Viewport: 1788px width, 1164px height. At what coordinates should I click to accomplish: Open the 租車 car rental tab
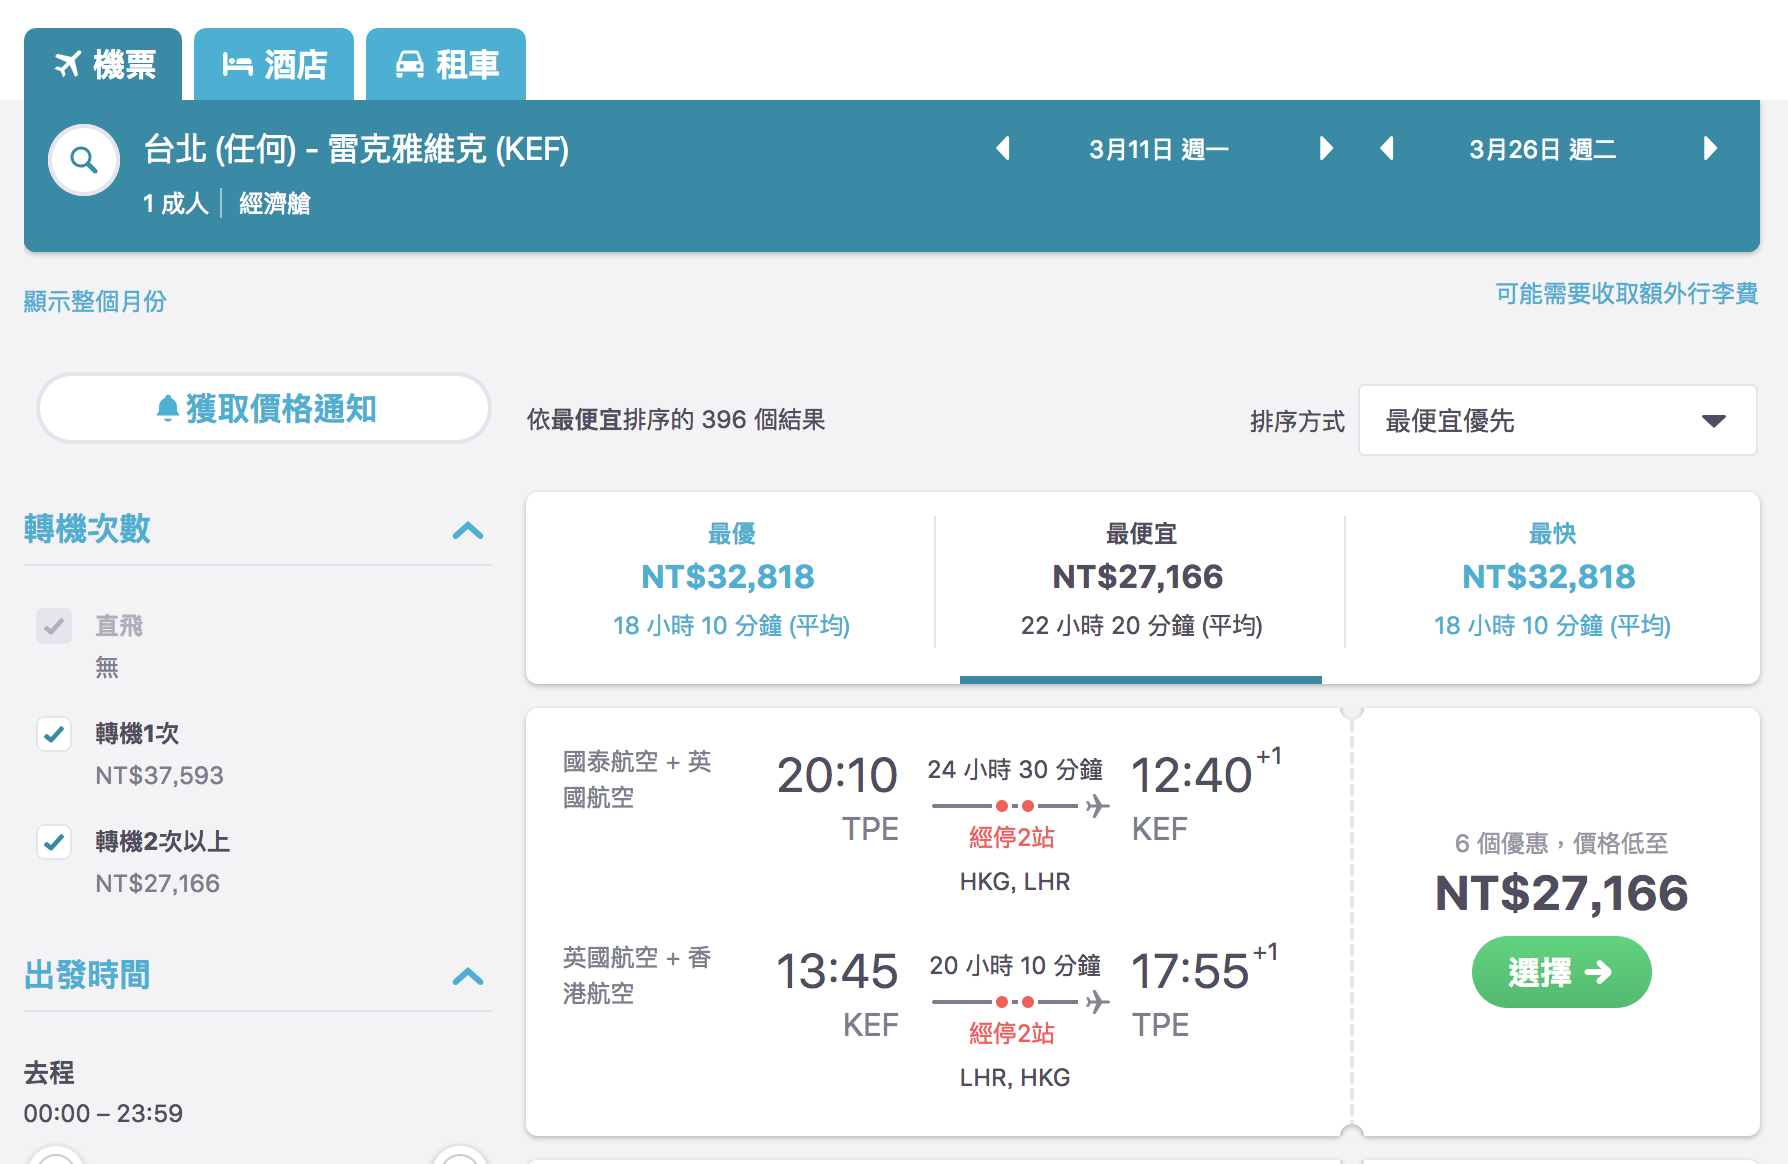click(x=446, y=65)
